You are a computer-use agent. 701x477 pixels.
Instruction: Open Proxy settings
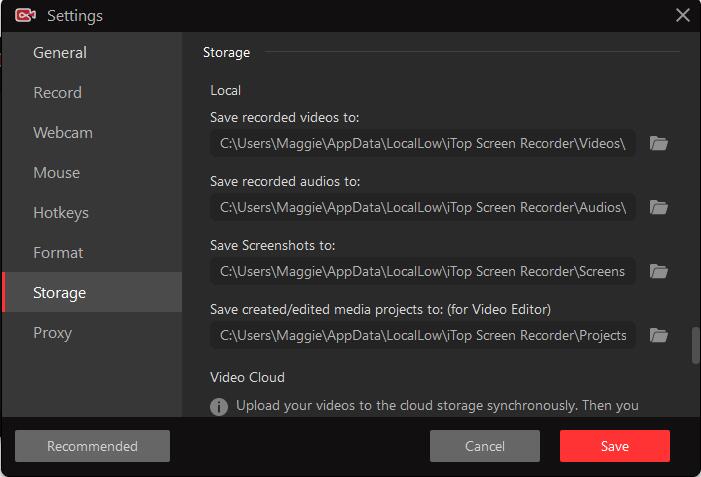pyautogui.click(x=52, y=333)
